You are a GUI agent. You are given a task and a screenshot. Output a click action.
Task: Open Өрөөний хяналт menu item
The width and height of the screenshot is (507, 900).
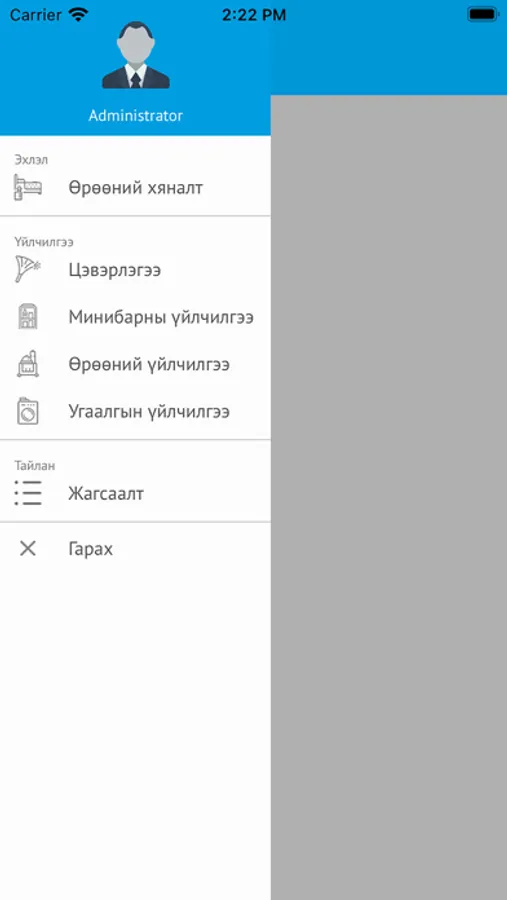tap(135, 188)
